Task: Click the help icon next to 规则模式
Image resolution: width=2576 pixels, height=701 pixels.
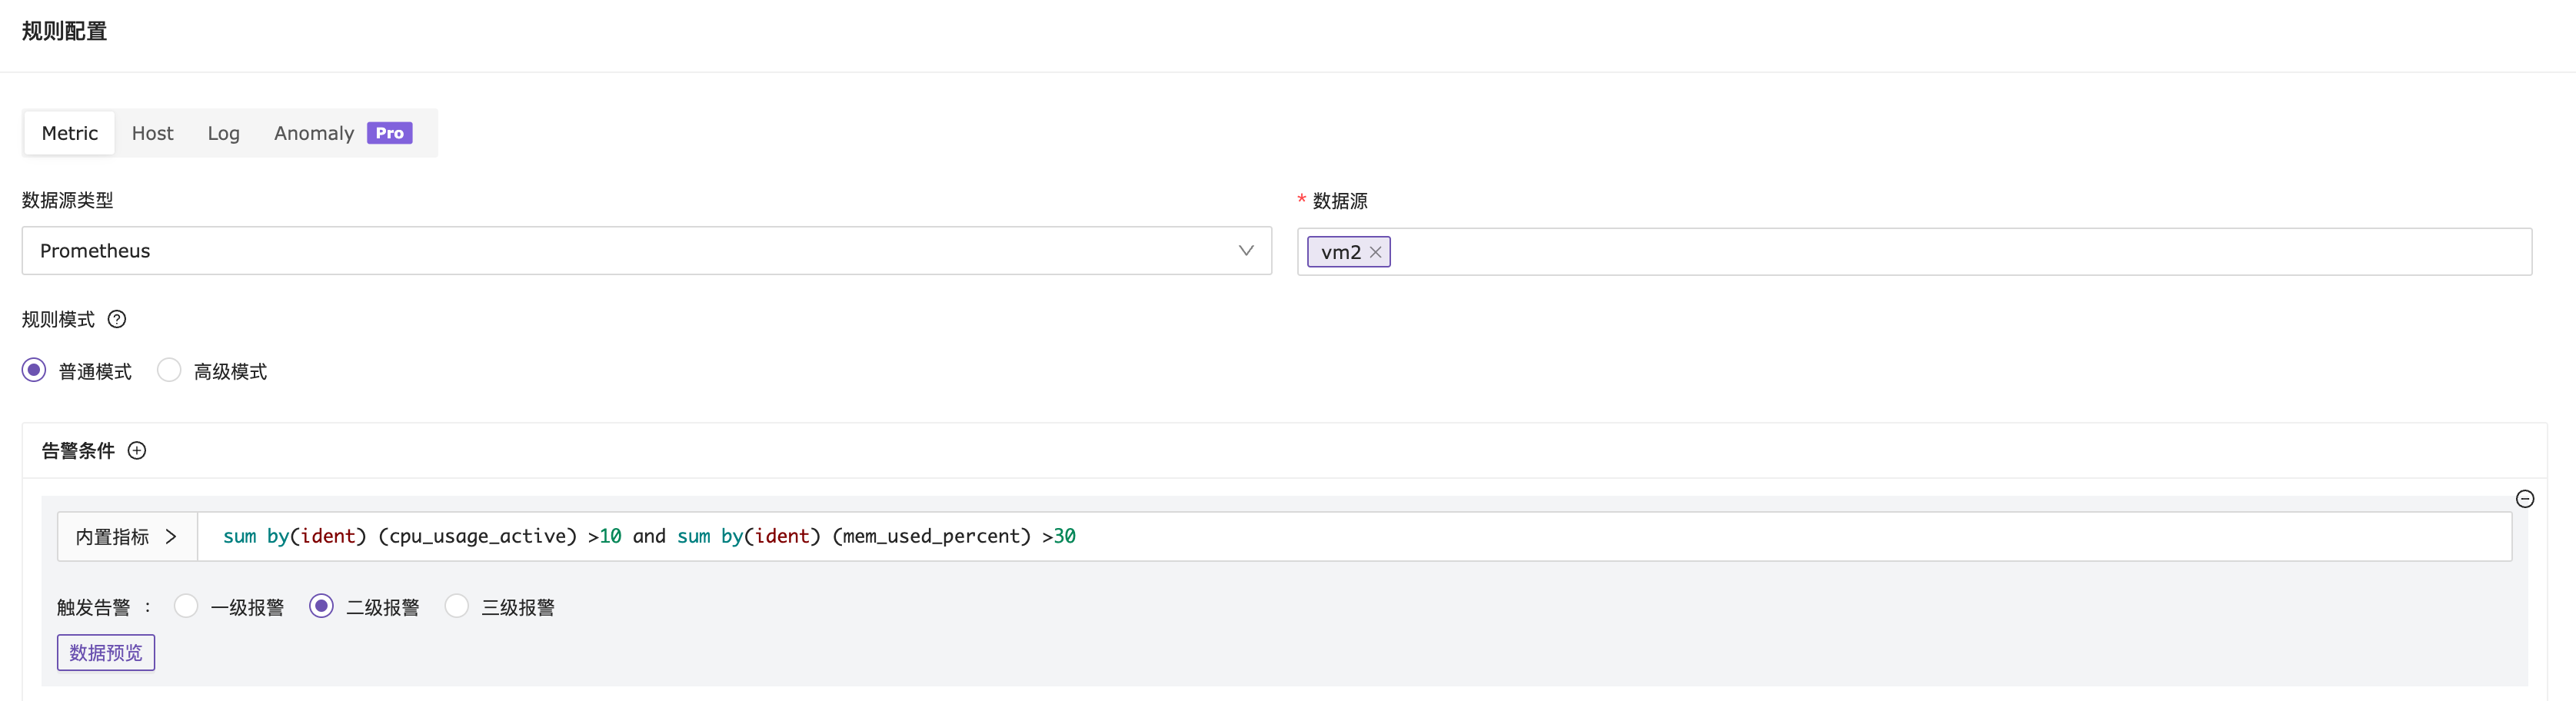Action: coord(117,319)
